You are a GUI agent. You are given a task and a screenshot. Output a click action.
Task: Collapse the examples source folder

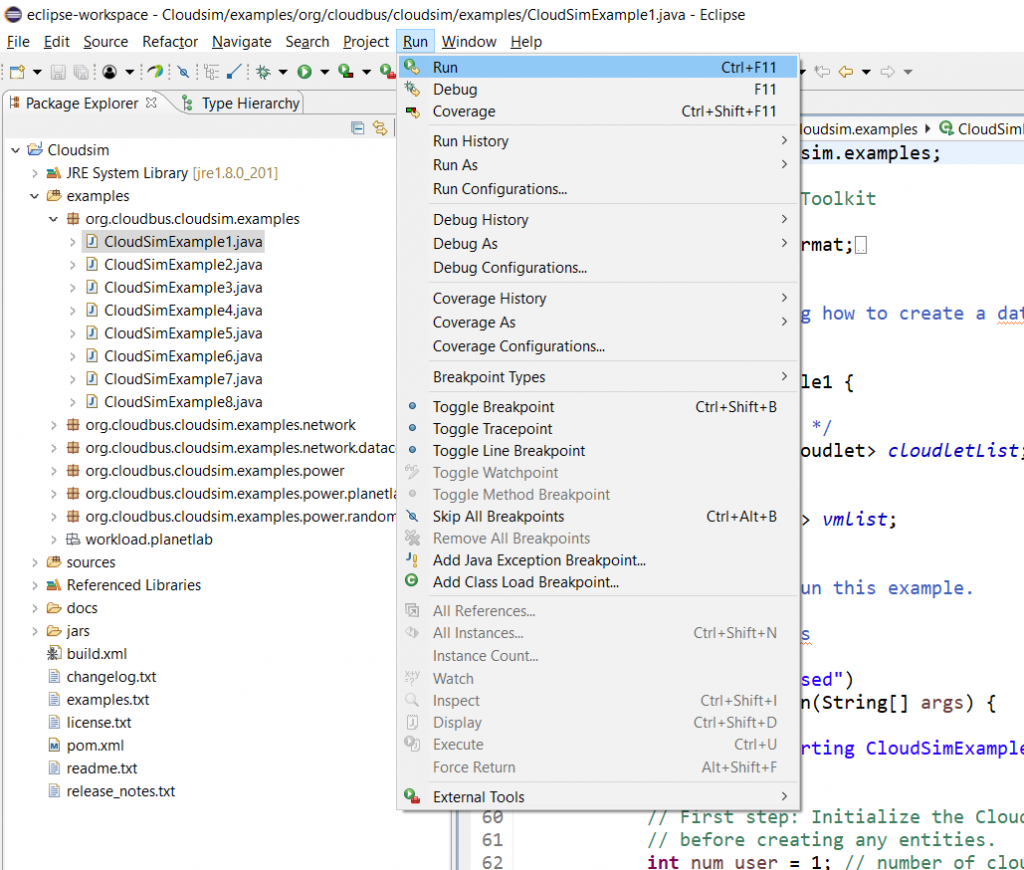(x=35, y=196)
